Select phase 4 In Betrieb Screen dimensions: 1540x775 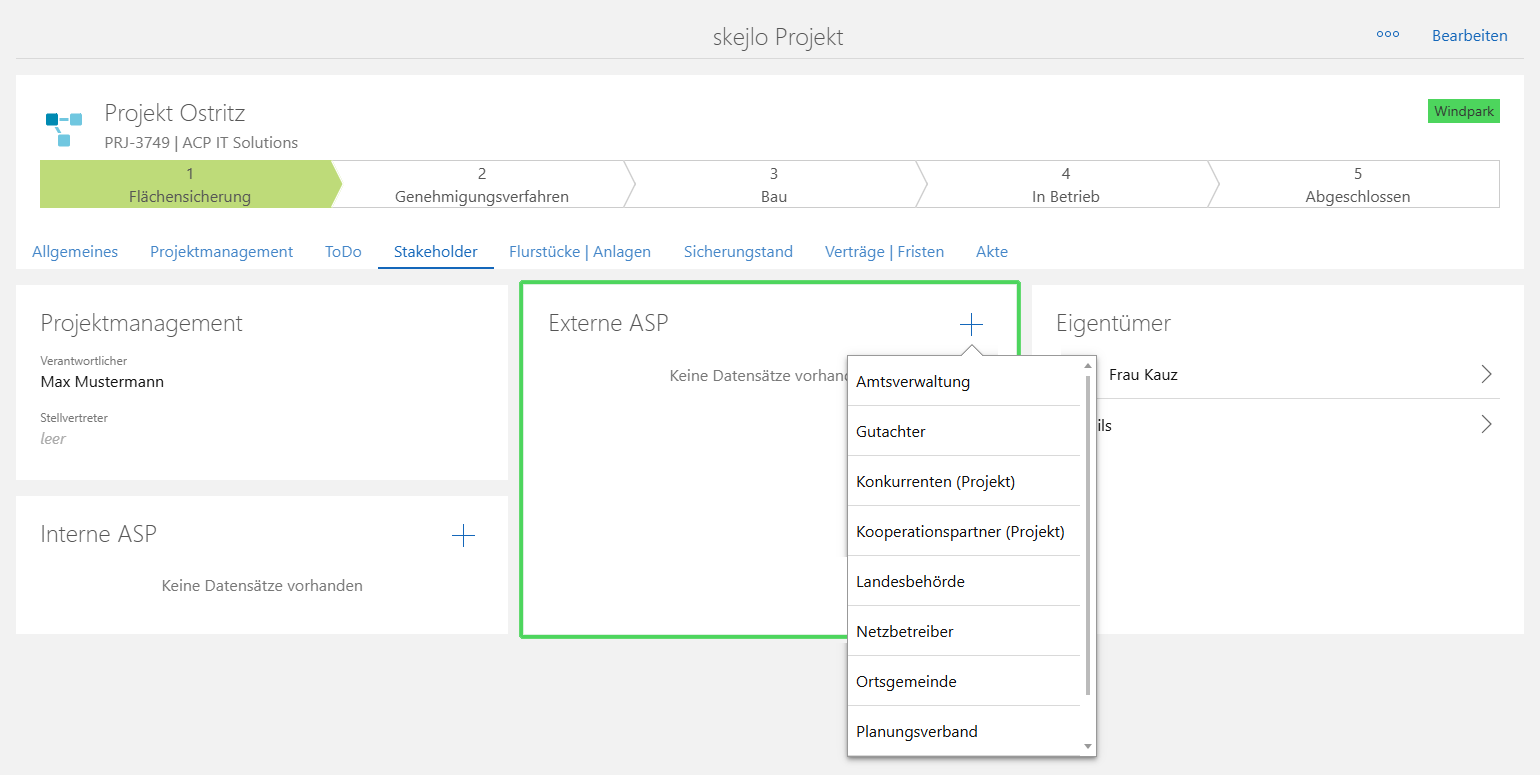pos(1066,184)
